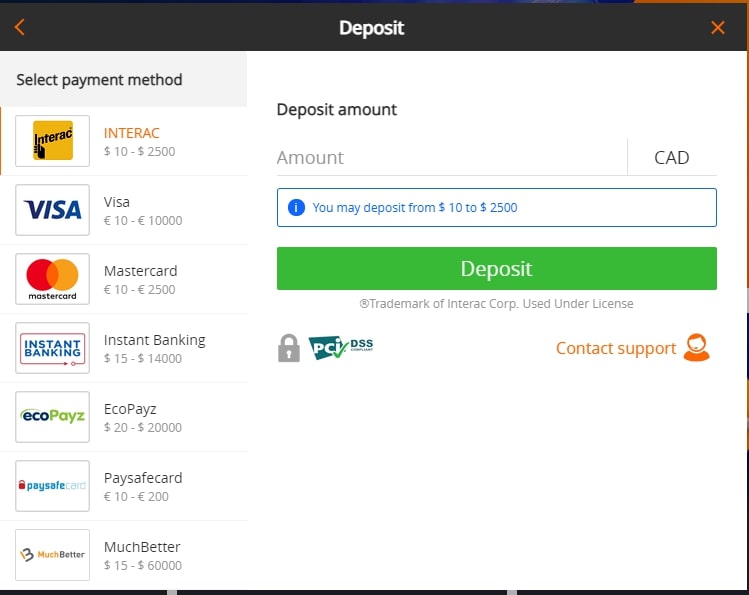
Task: Click the Interac trademark notice text
Action: pyautogui.click(x=496, y=304)
